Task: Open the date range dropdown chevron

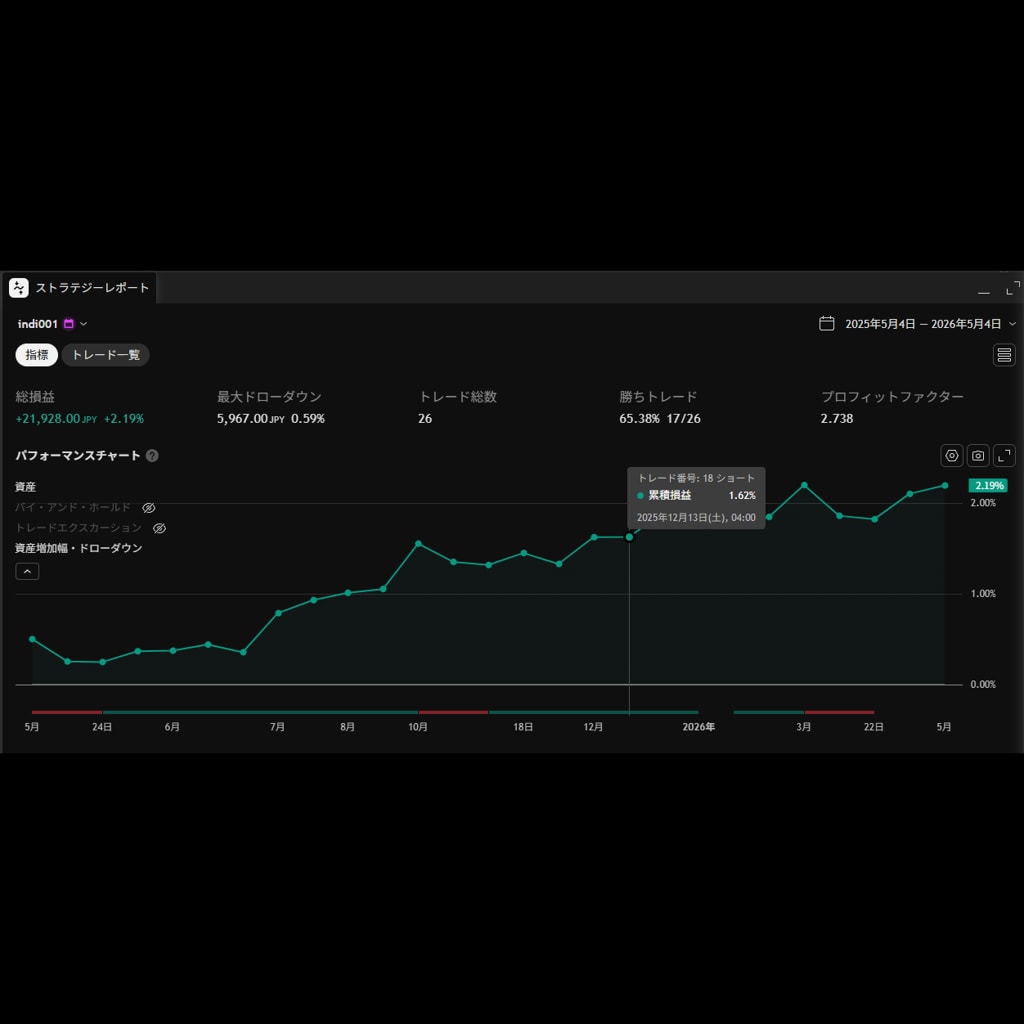Action: click(1012, 324)
